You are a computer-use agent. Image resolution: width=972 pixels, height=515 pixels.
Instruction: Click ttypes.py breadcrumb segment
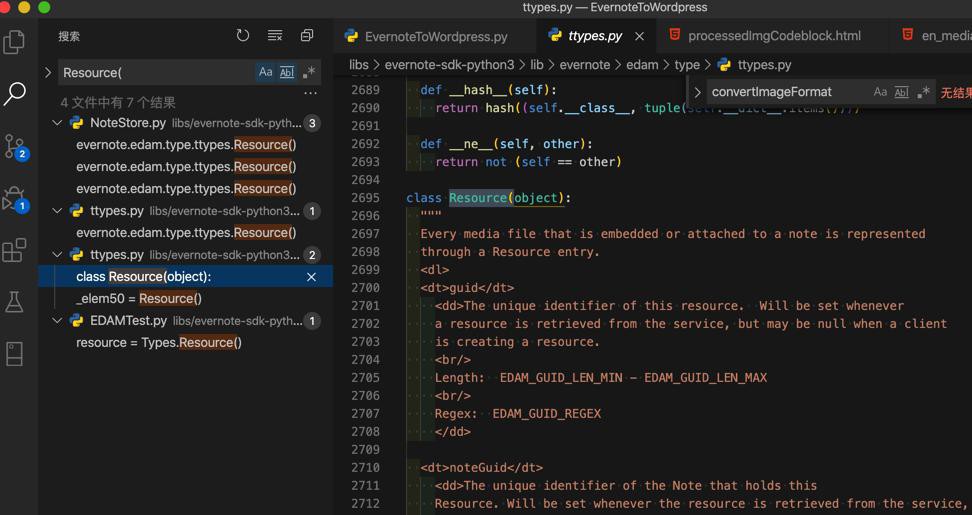coord(764,64)
